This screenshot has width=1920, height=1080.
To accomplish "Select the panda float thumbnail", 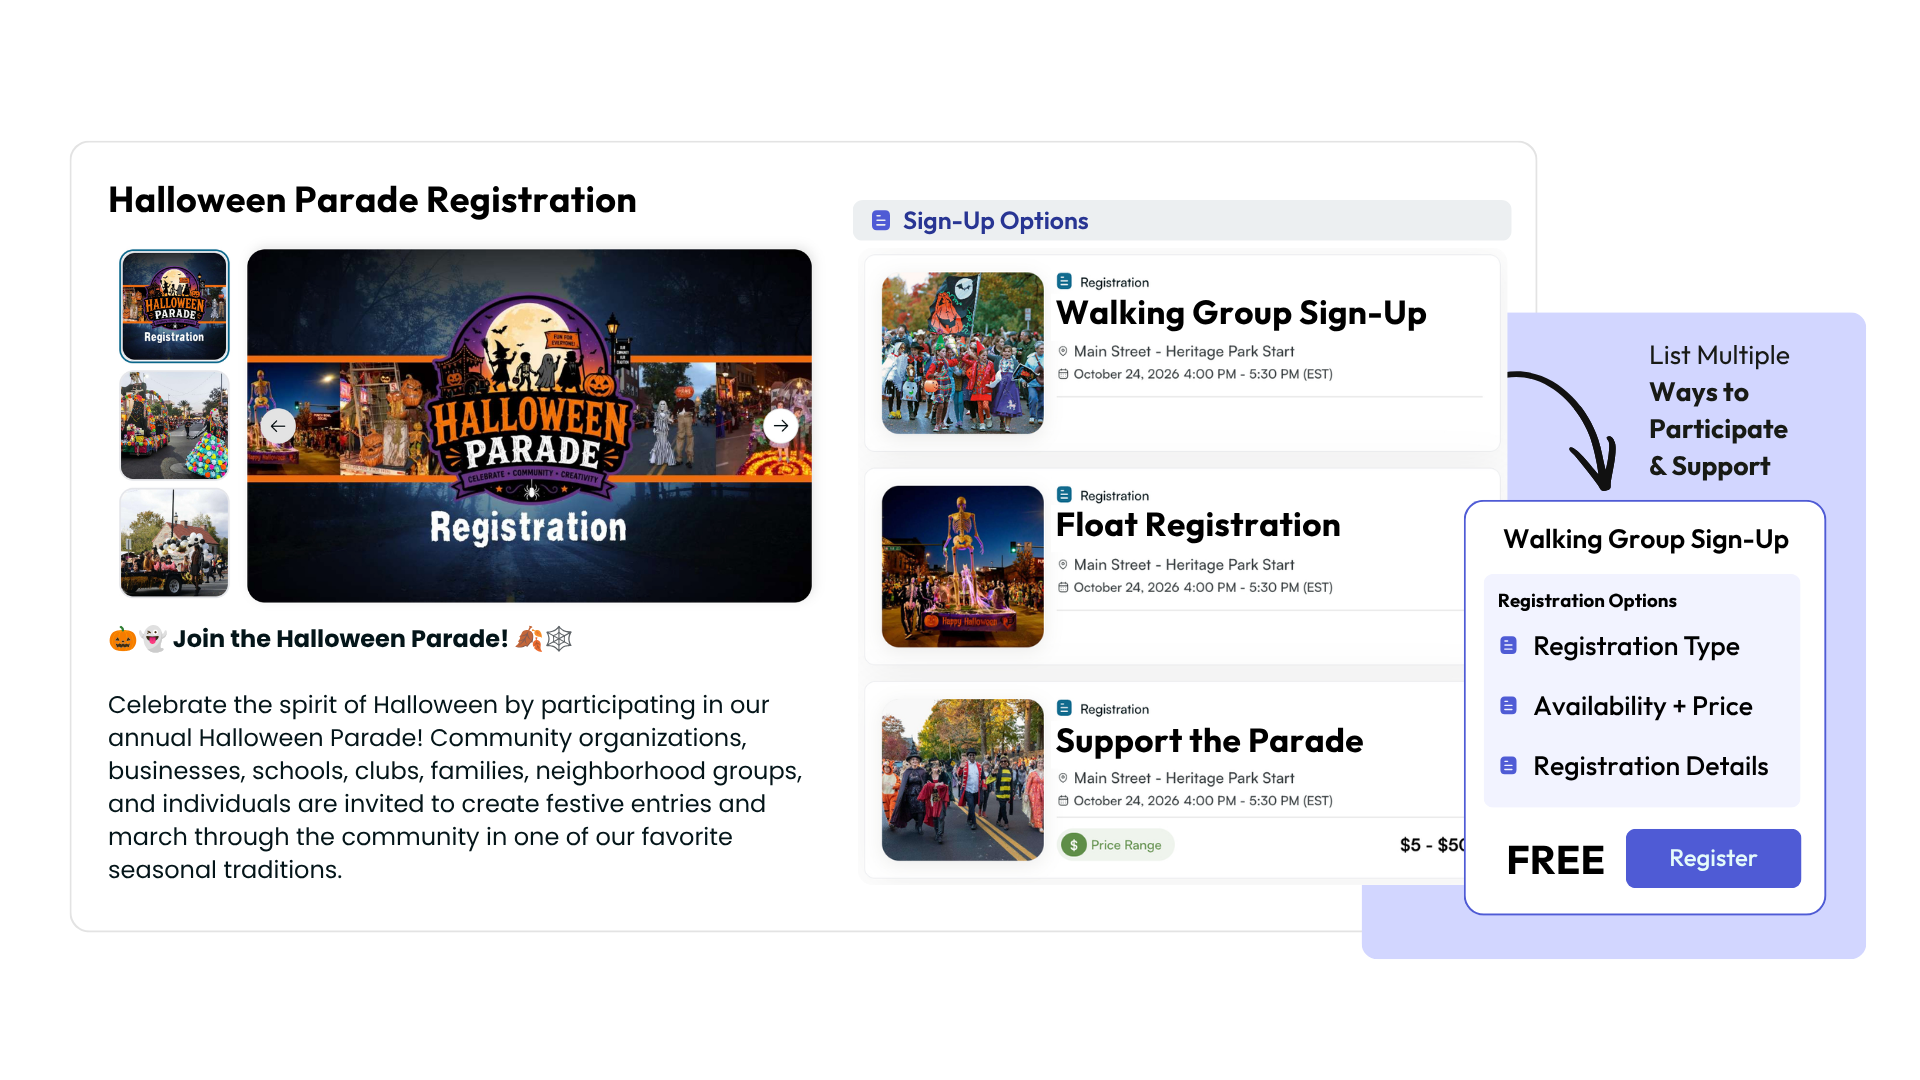I will coord(174,543).
